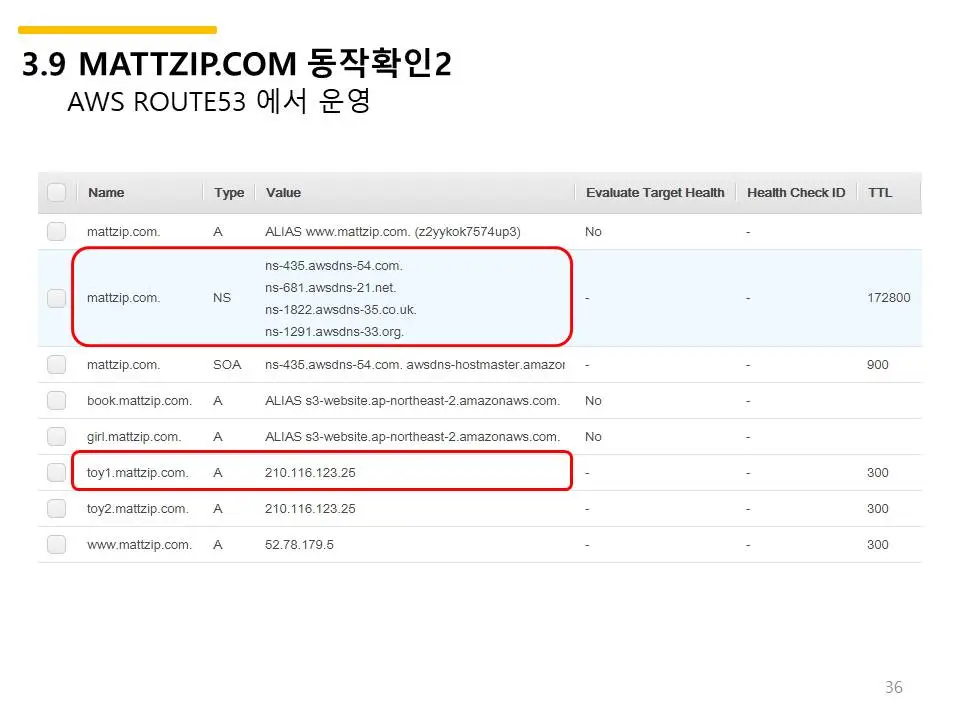This screenshot has width=960, height=720.
Task: Click nameserver ns-681.awsdns-21.net.
Action: pos(331,288)
